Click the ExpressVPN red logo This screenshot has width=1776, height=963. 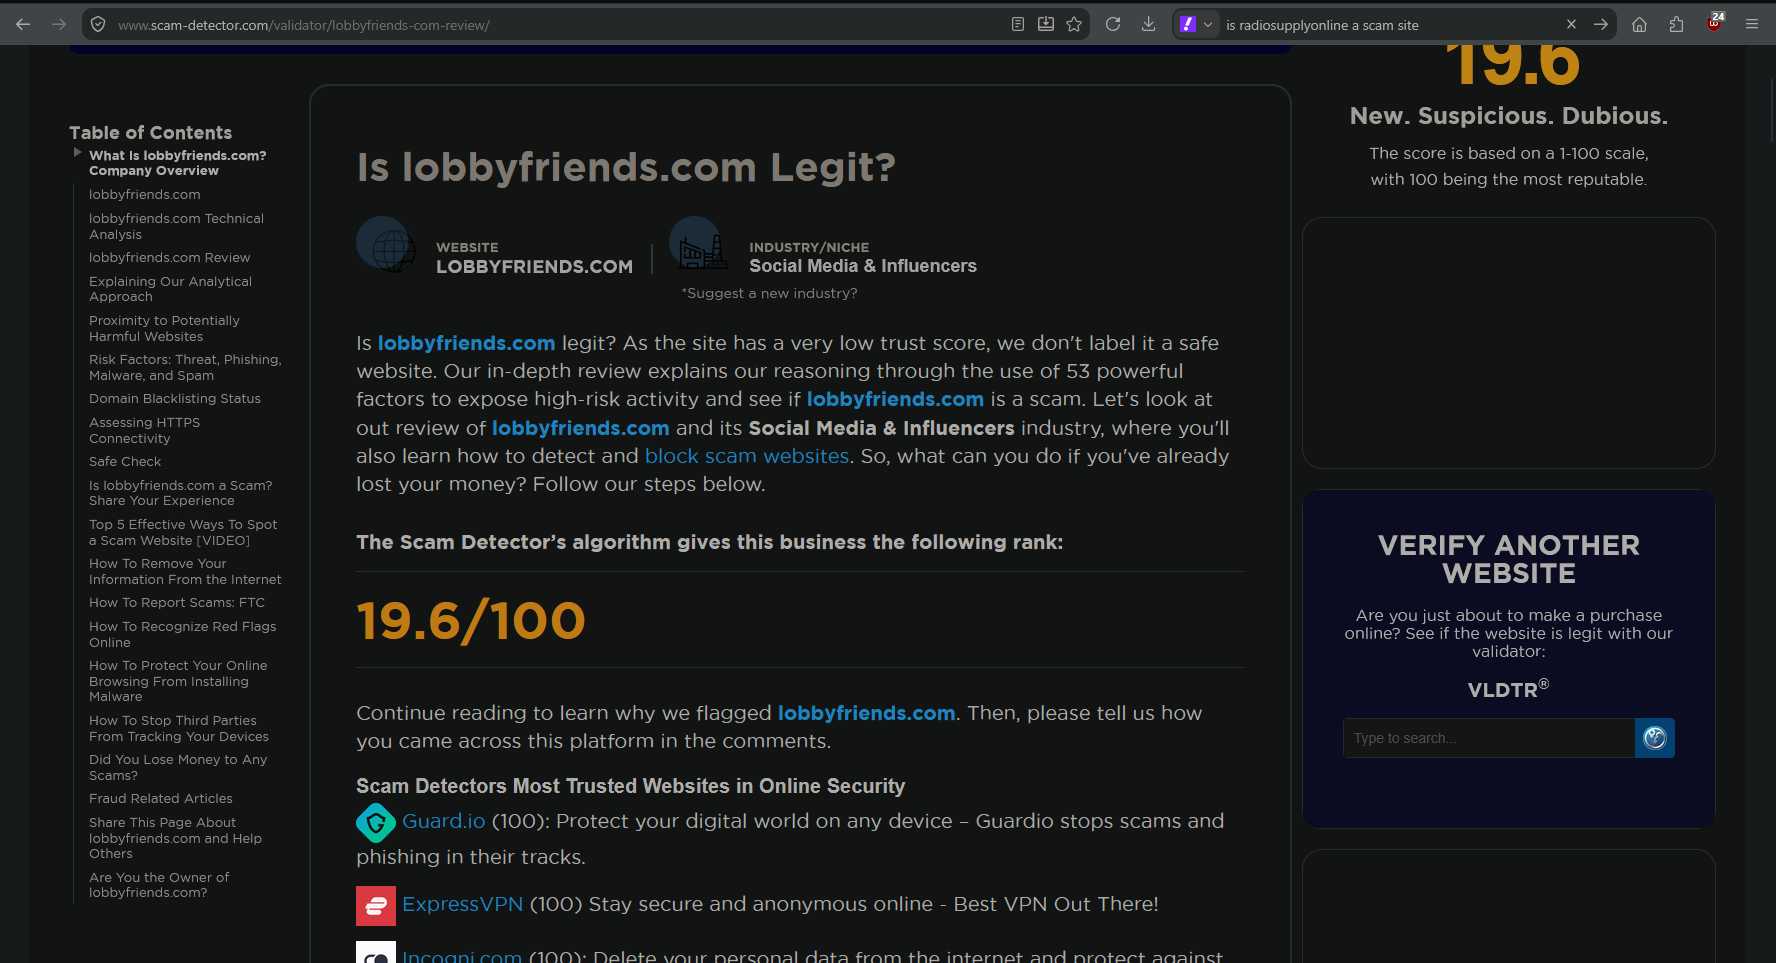376,906
